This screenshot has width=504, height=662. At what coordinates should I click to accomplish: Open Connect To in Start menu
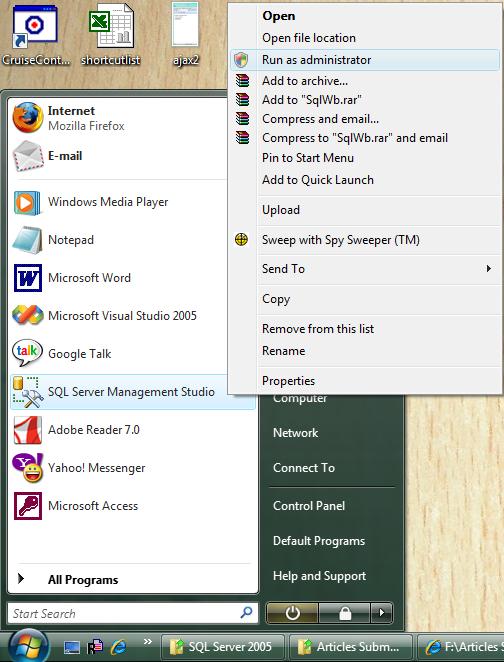pyautogui.click(x=304, y=468)
